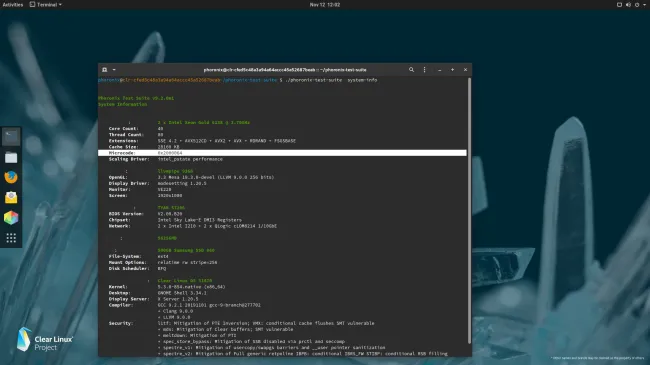Image resolution: width=650 pixels, height=365 pixels.
Task: Click the power icon in system tray
Action: click(x=637, y=5)
